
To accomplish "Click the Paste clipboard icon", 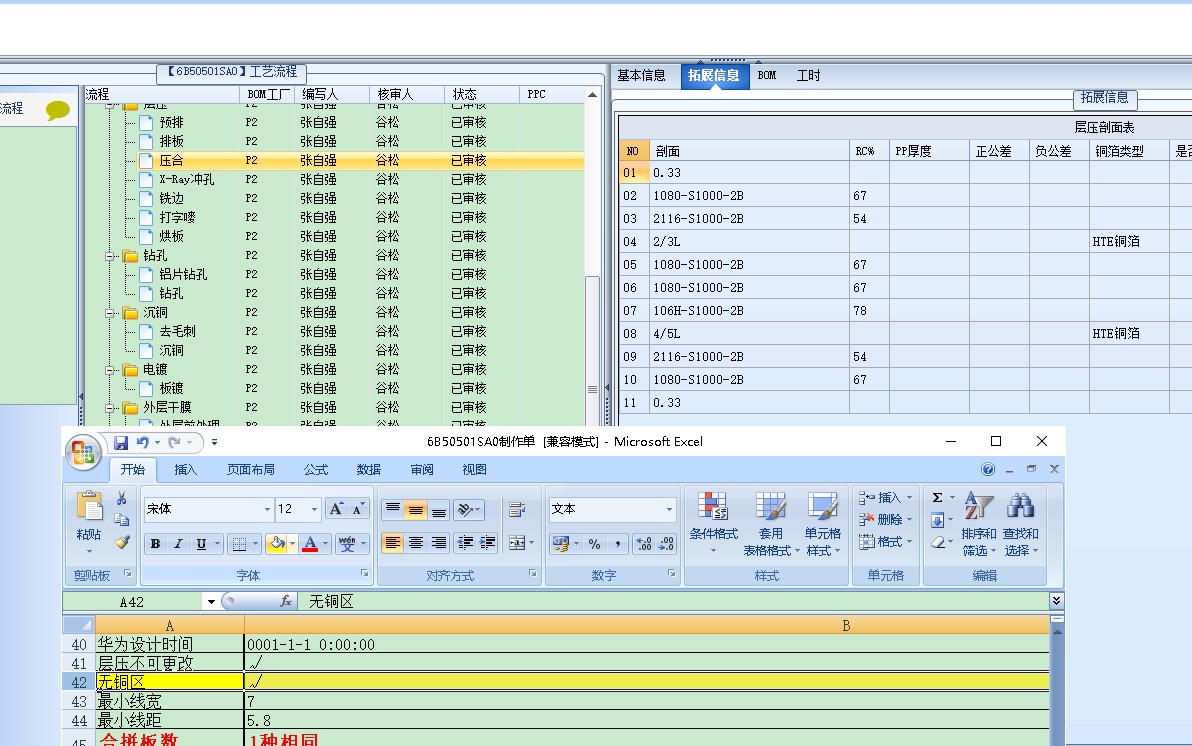I will pos(89,506).
